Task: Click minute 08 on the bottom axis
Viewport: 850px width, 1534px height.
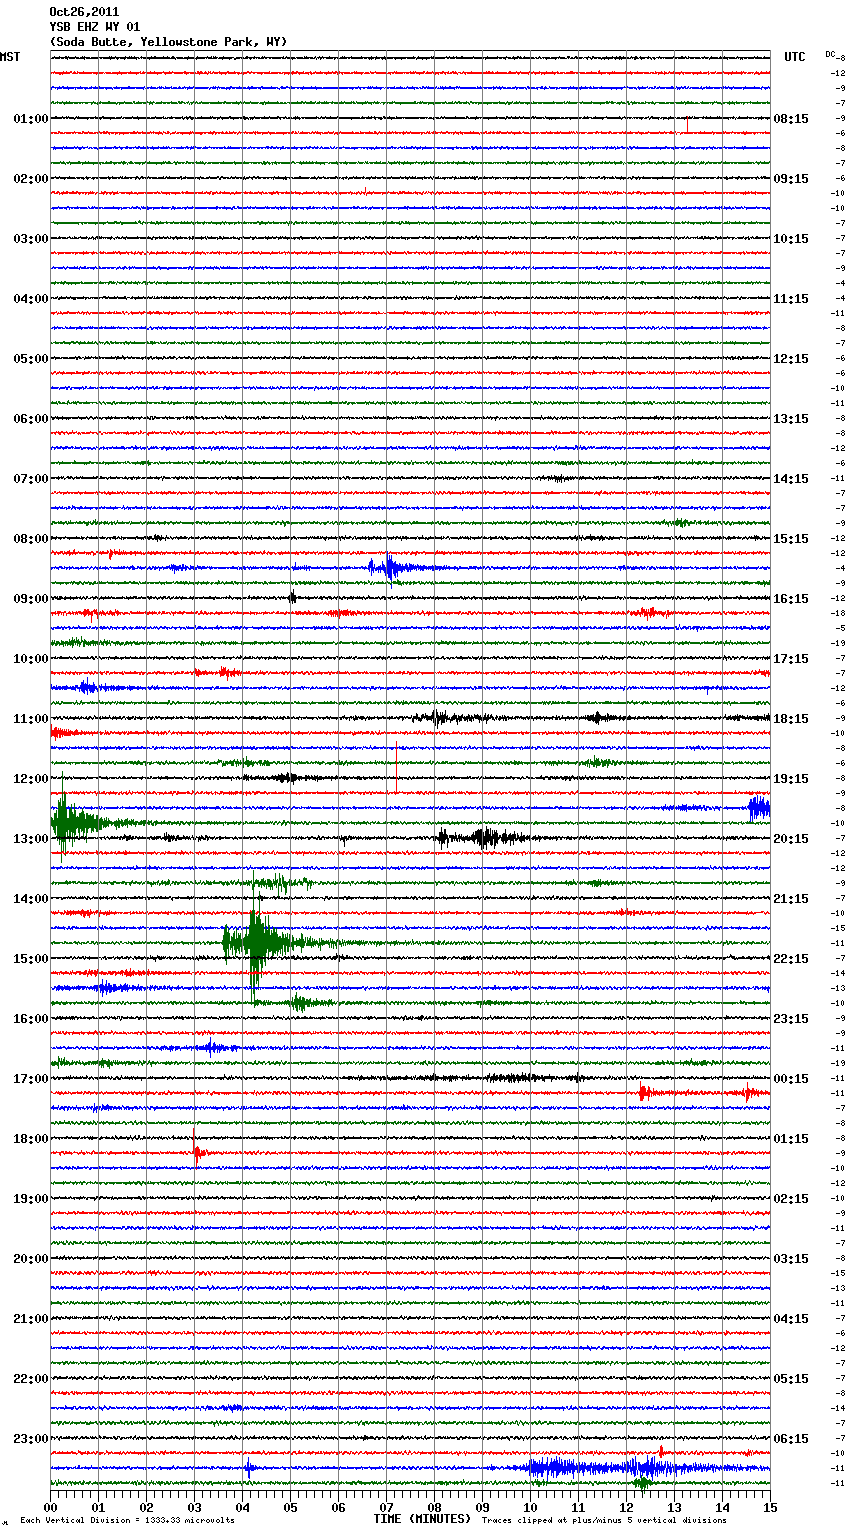Action: [434, 1507]
